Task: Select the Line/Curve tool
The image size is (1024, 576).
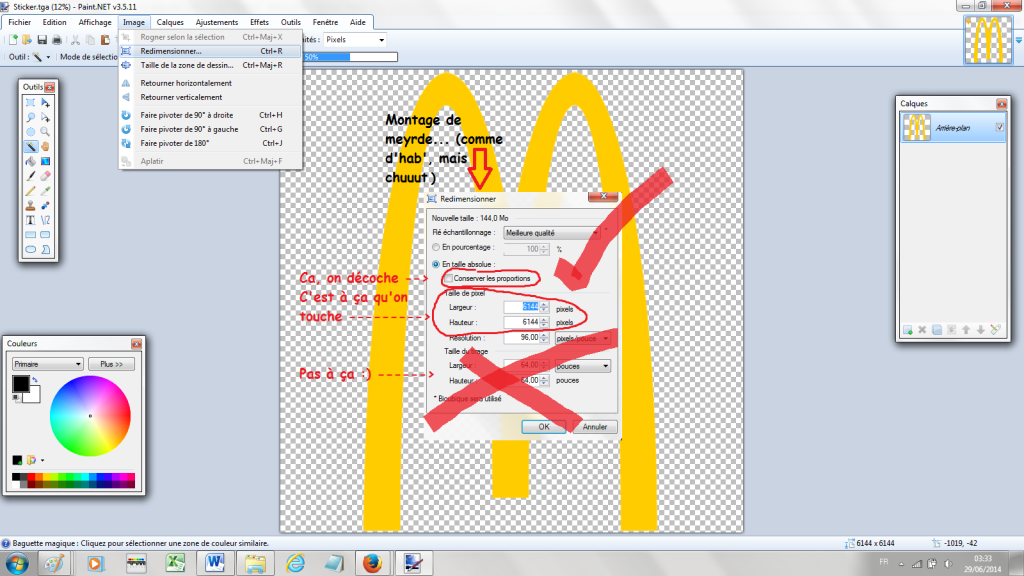Action: (x=45, y=220)
